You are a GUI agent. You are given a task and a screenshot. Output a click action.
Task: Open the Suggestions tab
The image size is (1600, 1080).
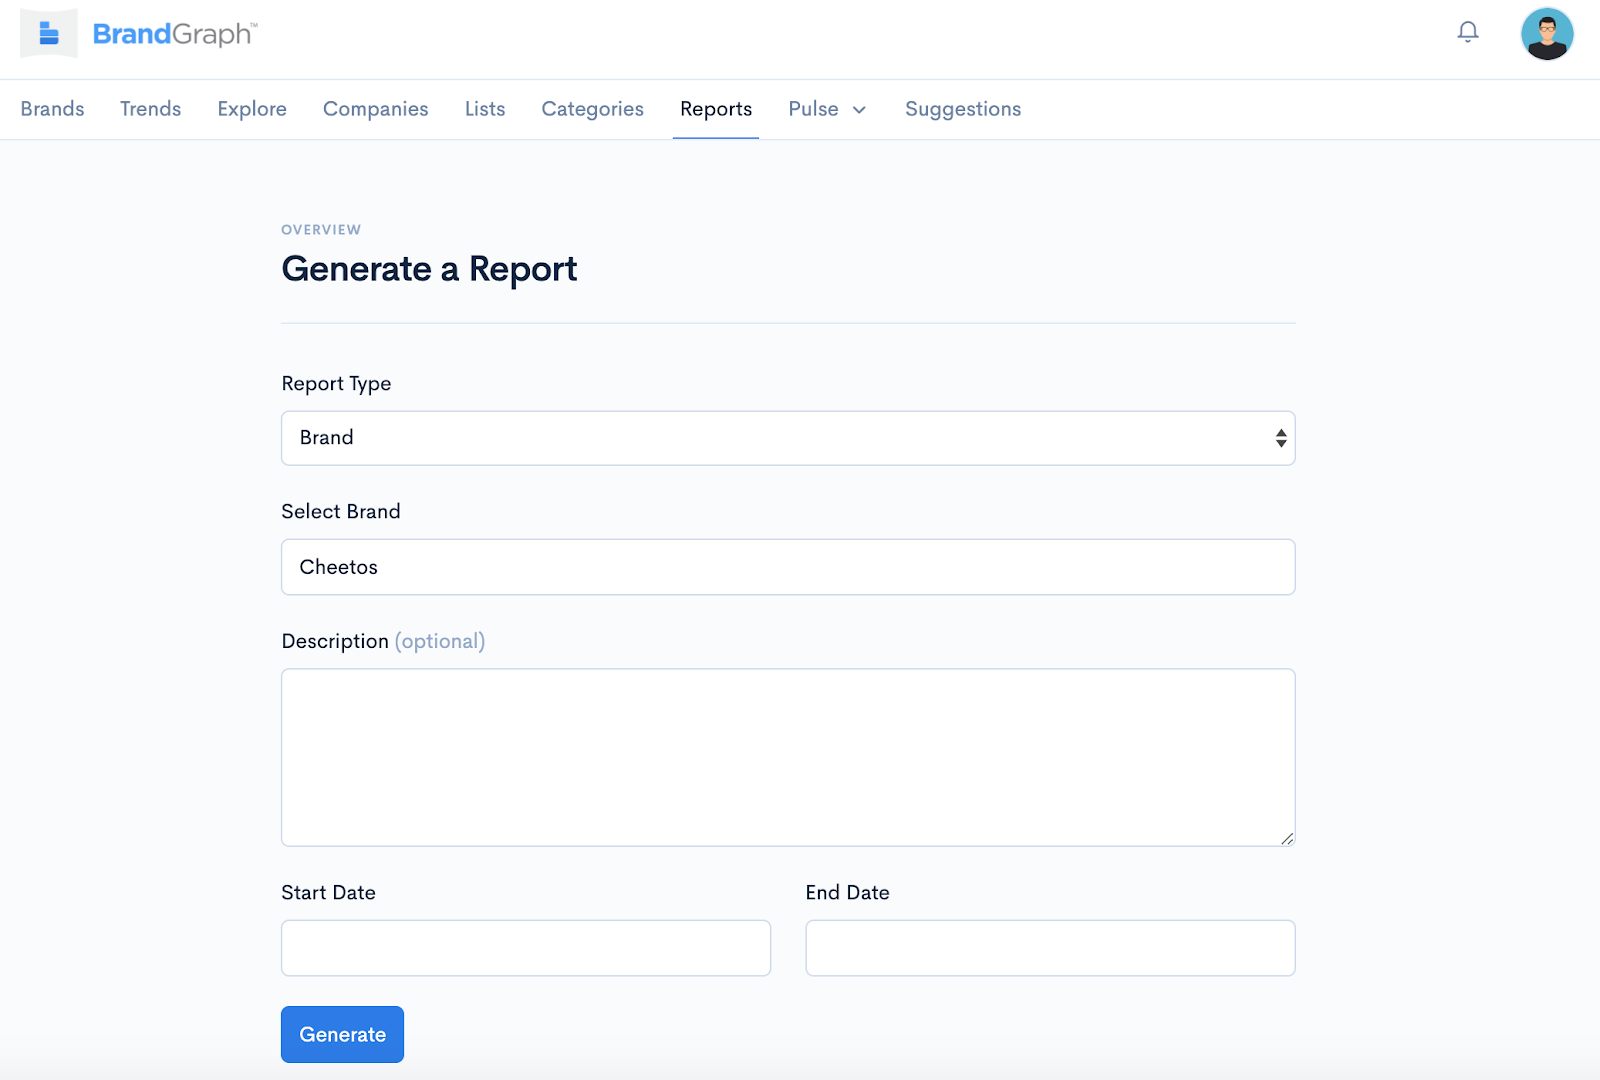[963, 109]
